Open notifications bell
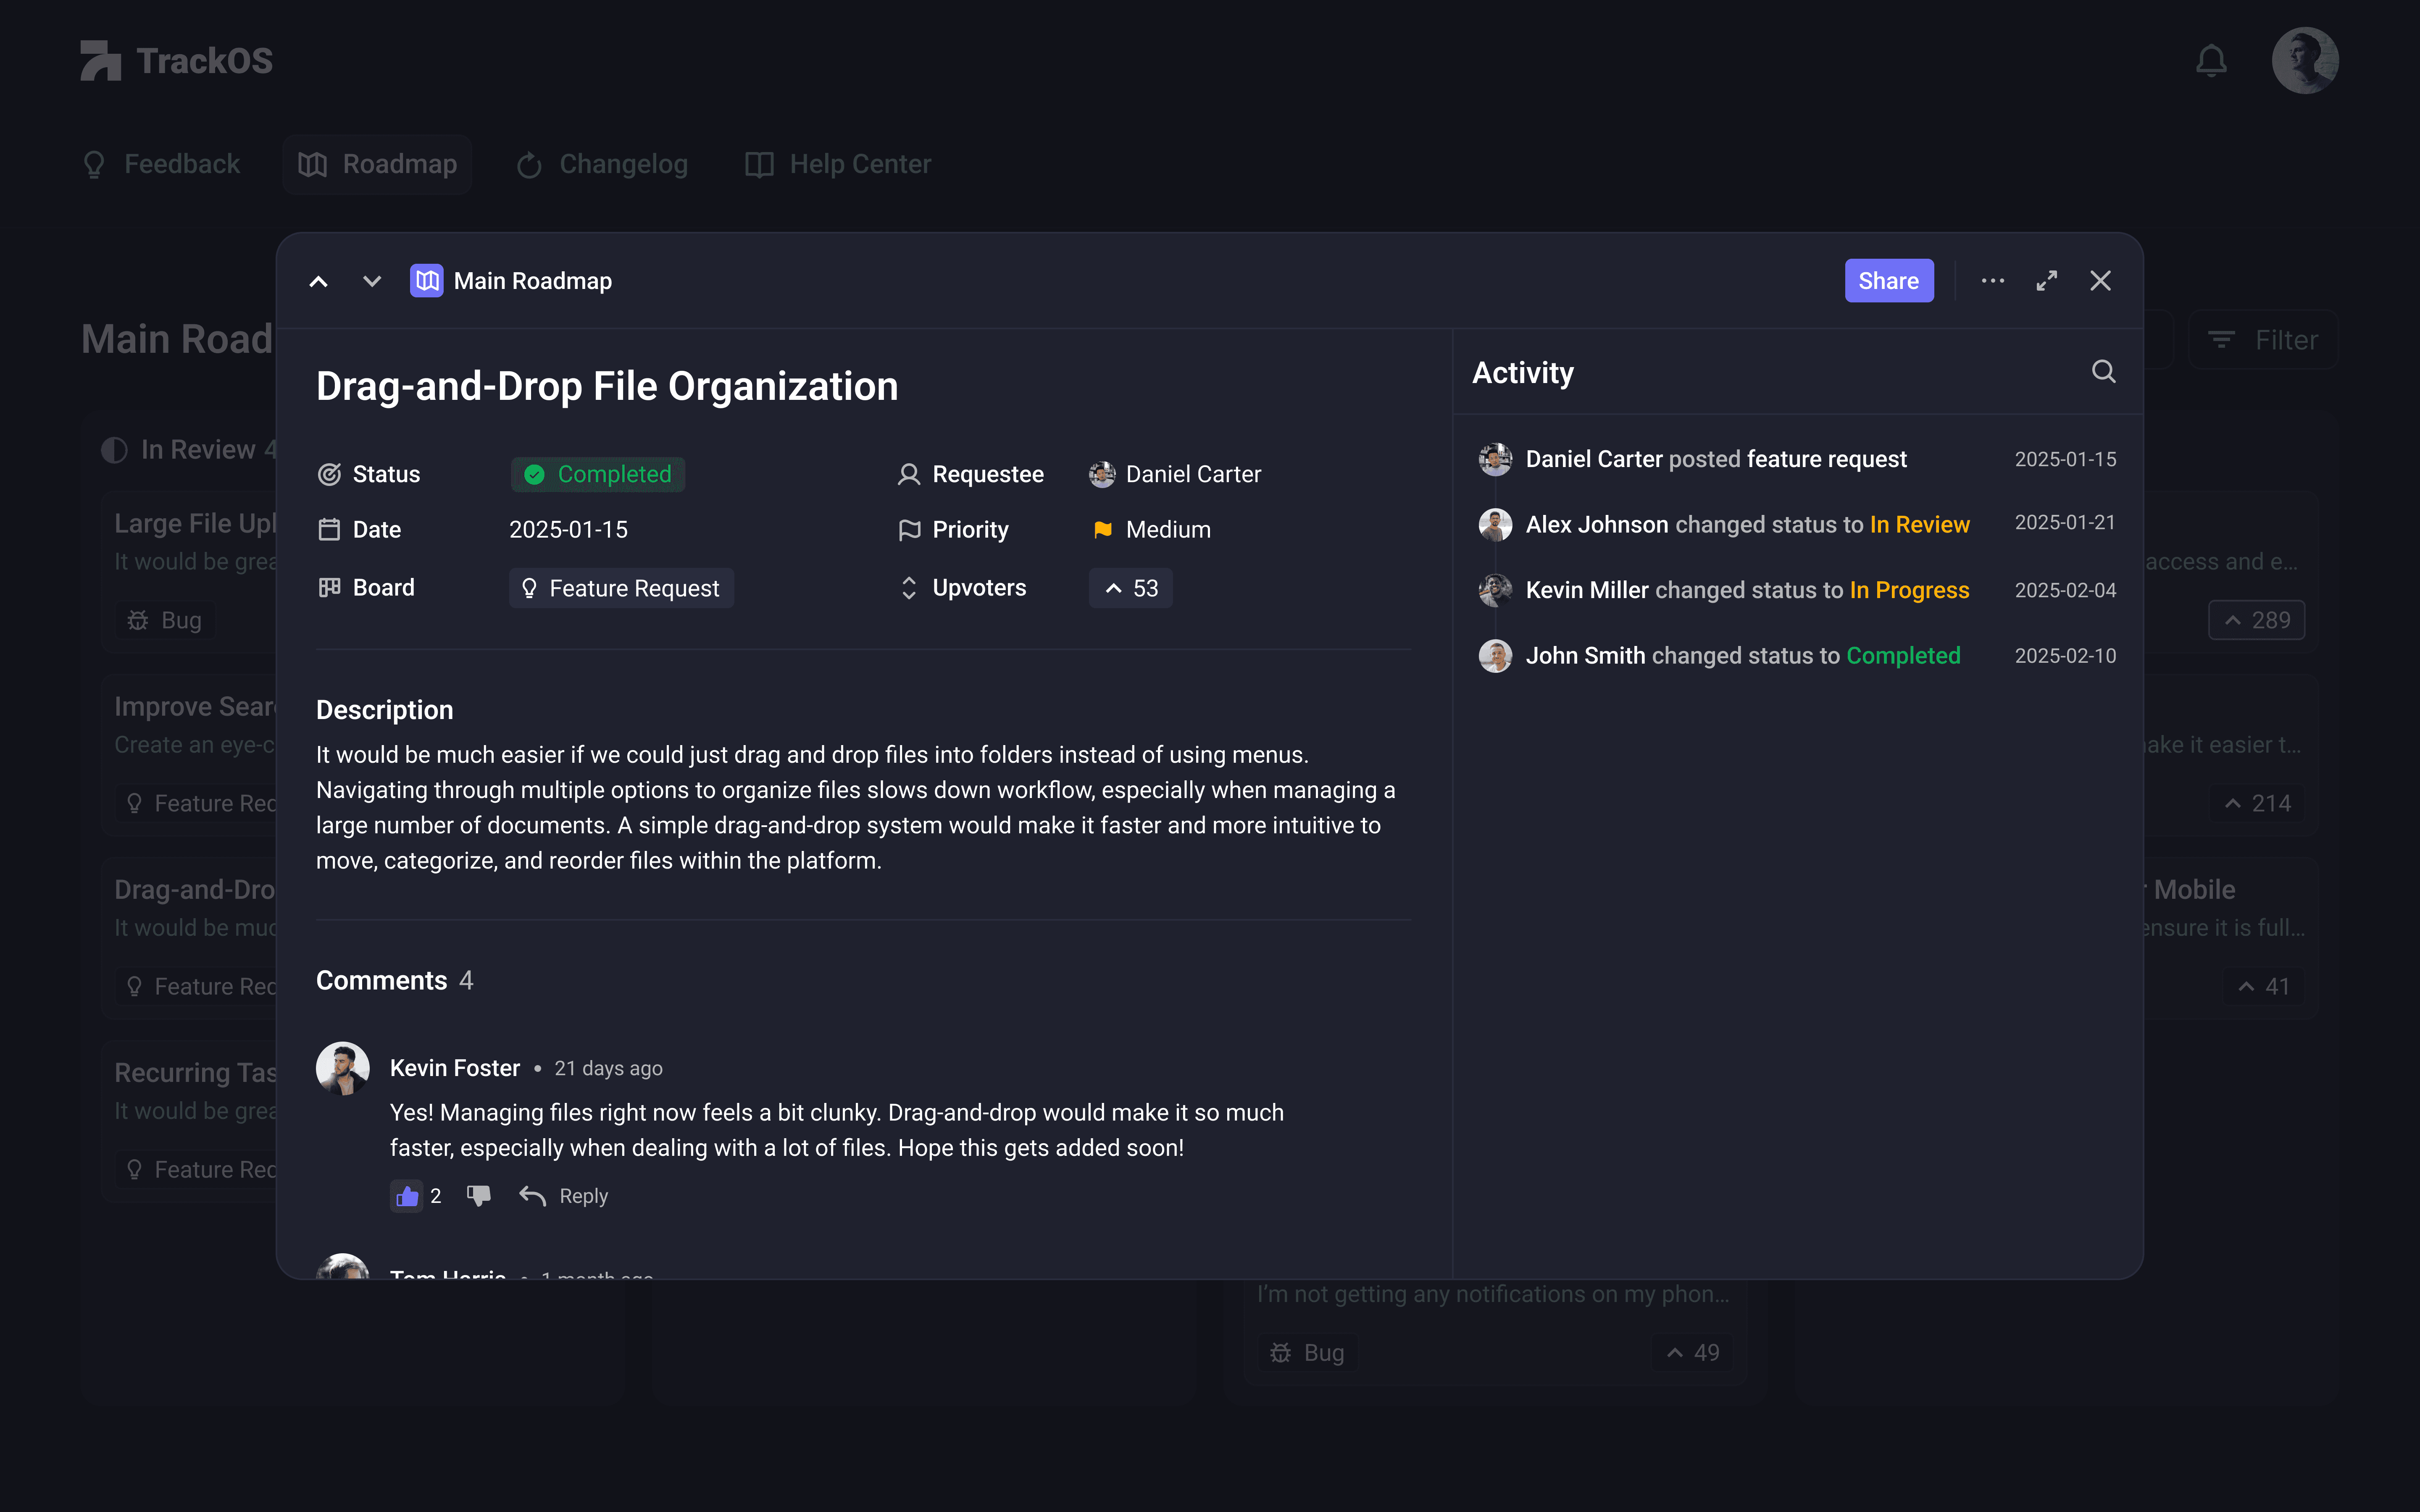 click(2211, 61)
